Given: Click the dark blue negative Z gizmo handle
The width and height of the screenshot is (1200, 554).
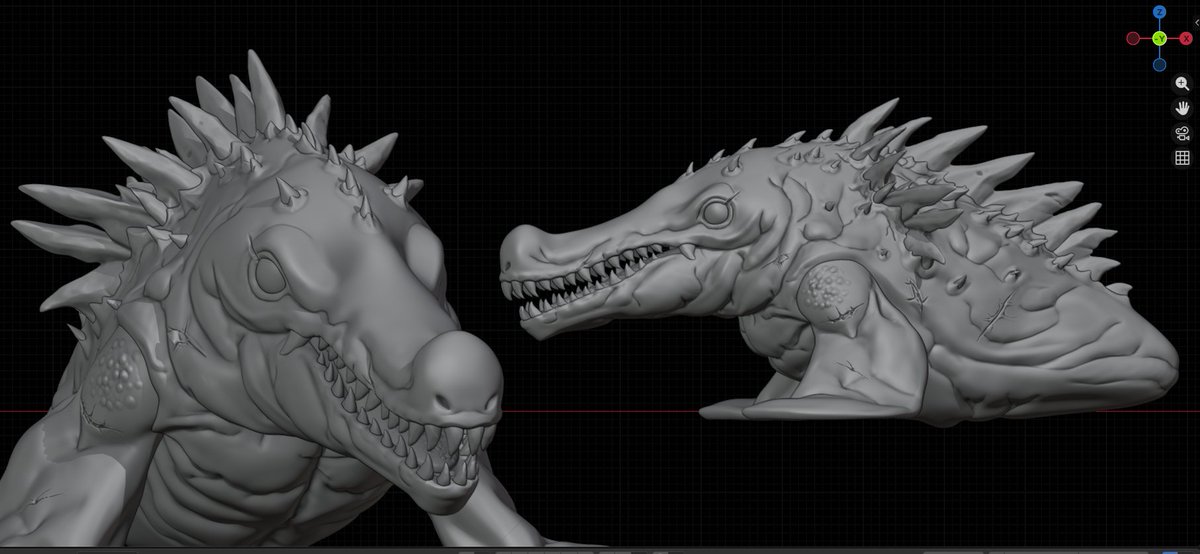Looking at the screenshot, I should click(x=1159, y=65).
